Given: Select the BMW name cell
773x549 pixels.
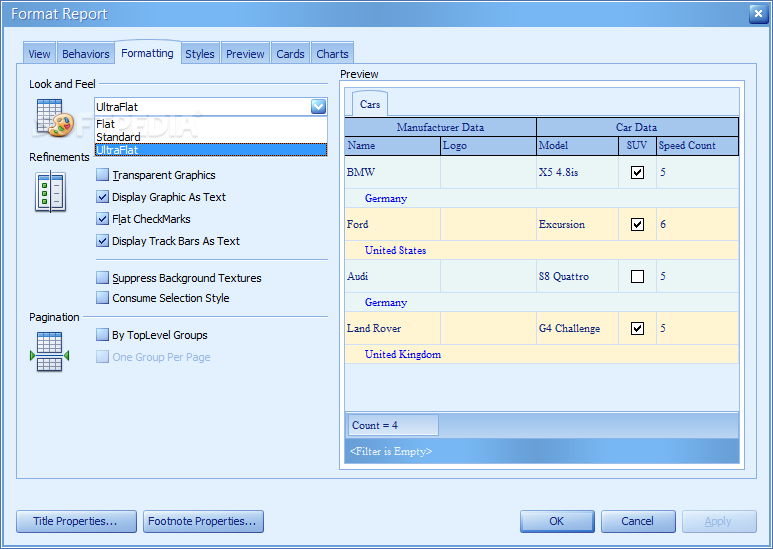Looking at the screenshot, I should (392, 172).
